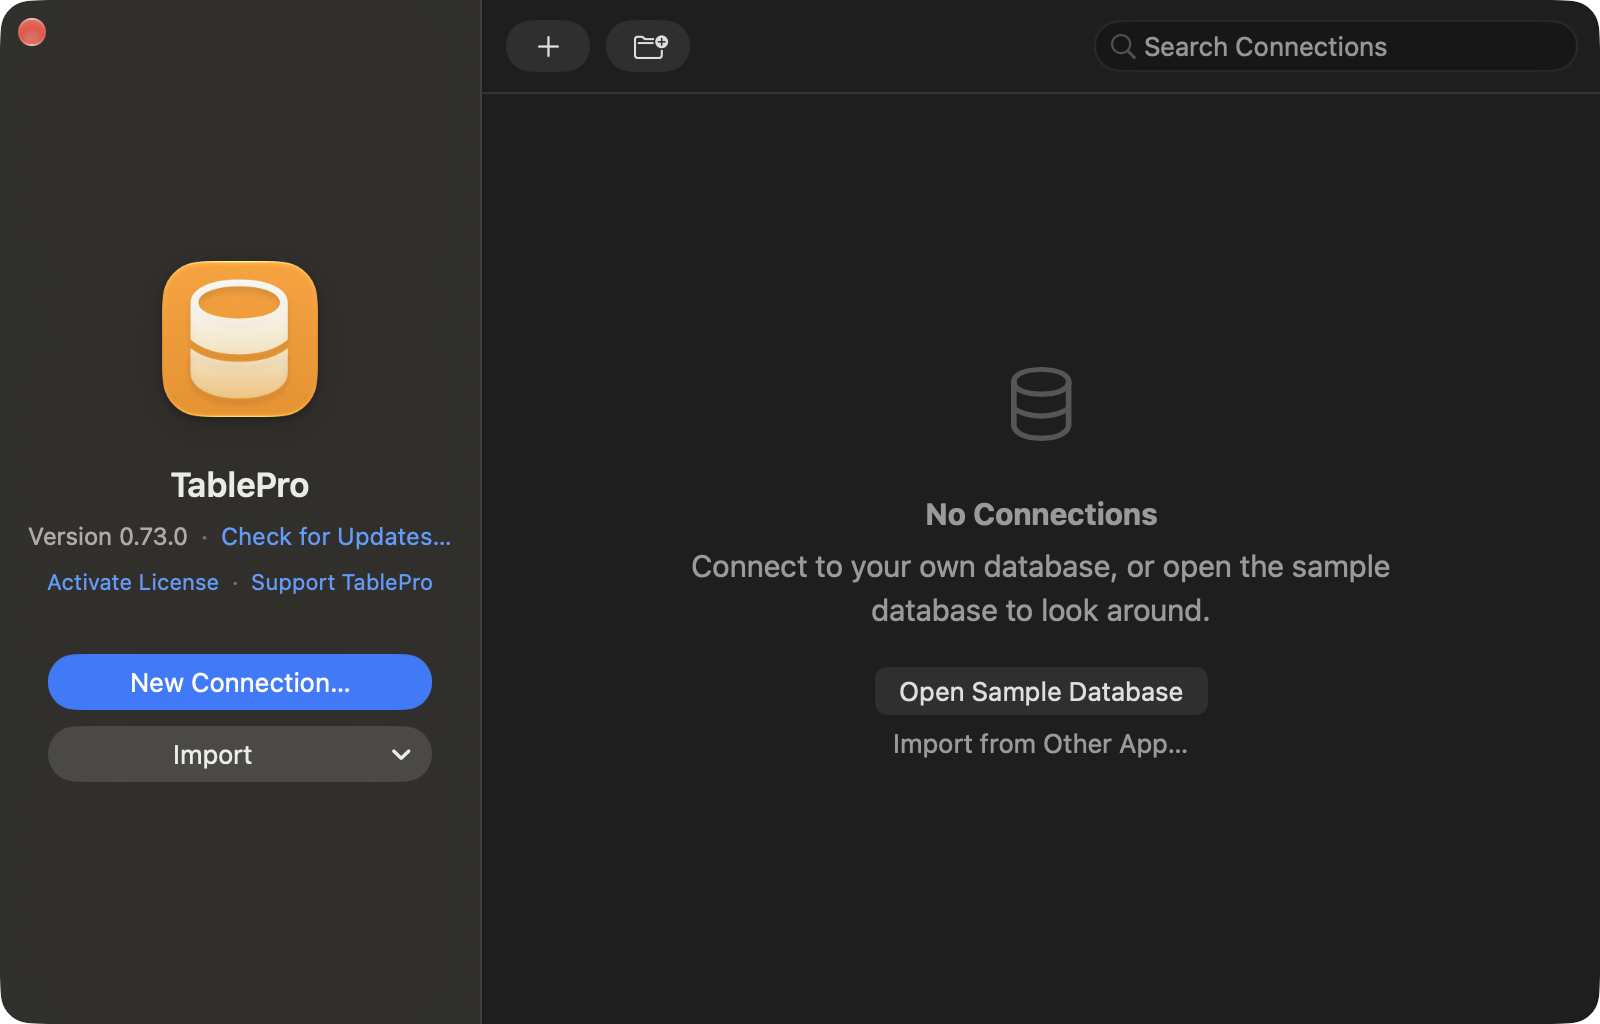Open the Activate License link
The image size is (1600, 1024).
[133, 582]
